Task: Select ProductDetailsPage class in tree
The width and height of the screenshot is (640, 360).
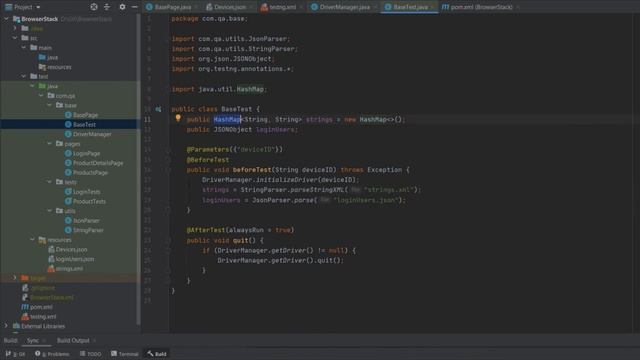Action: [x=98, y=163]
